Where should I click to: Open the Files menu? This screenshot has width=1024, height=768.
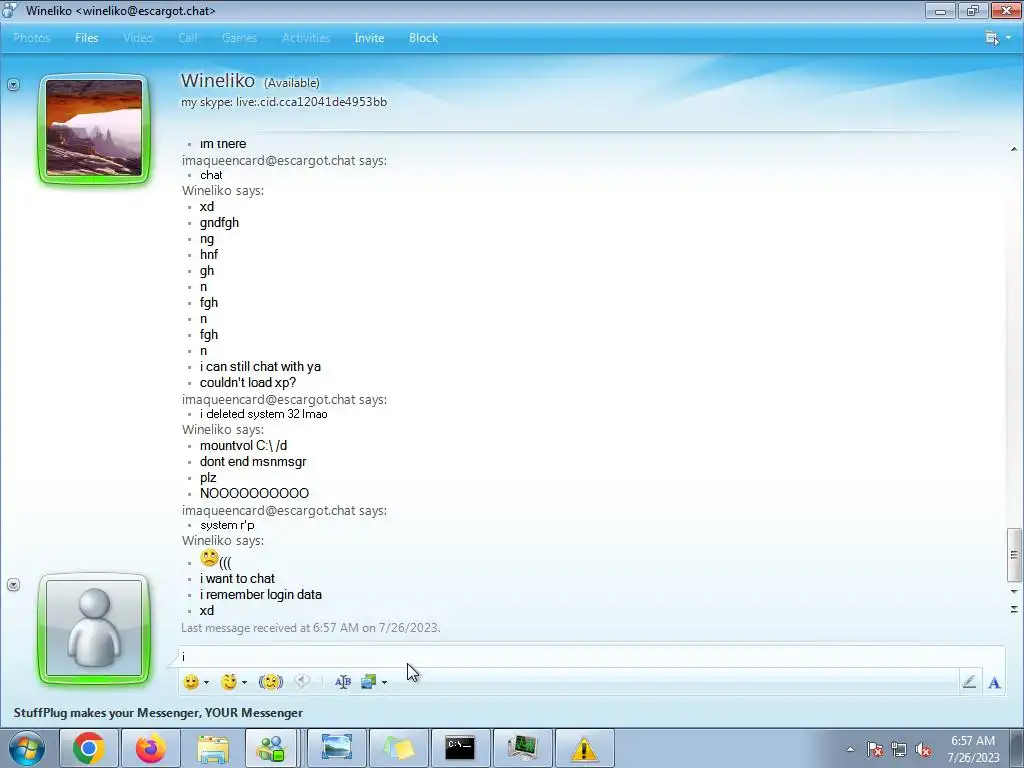pyautogui.click(x=86, y=38)
